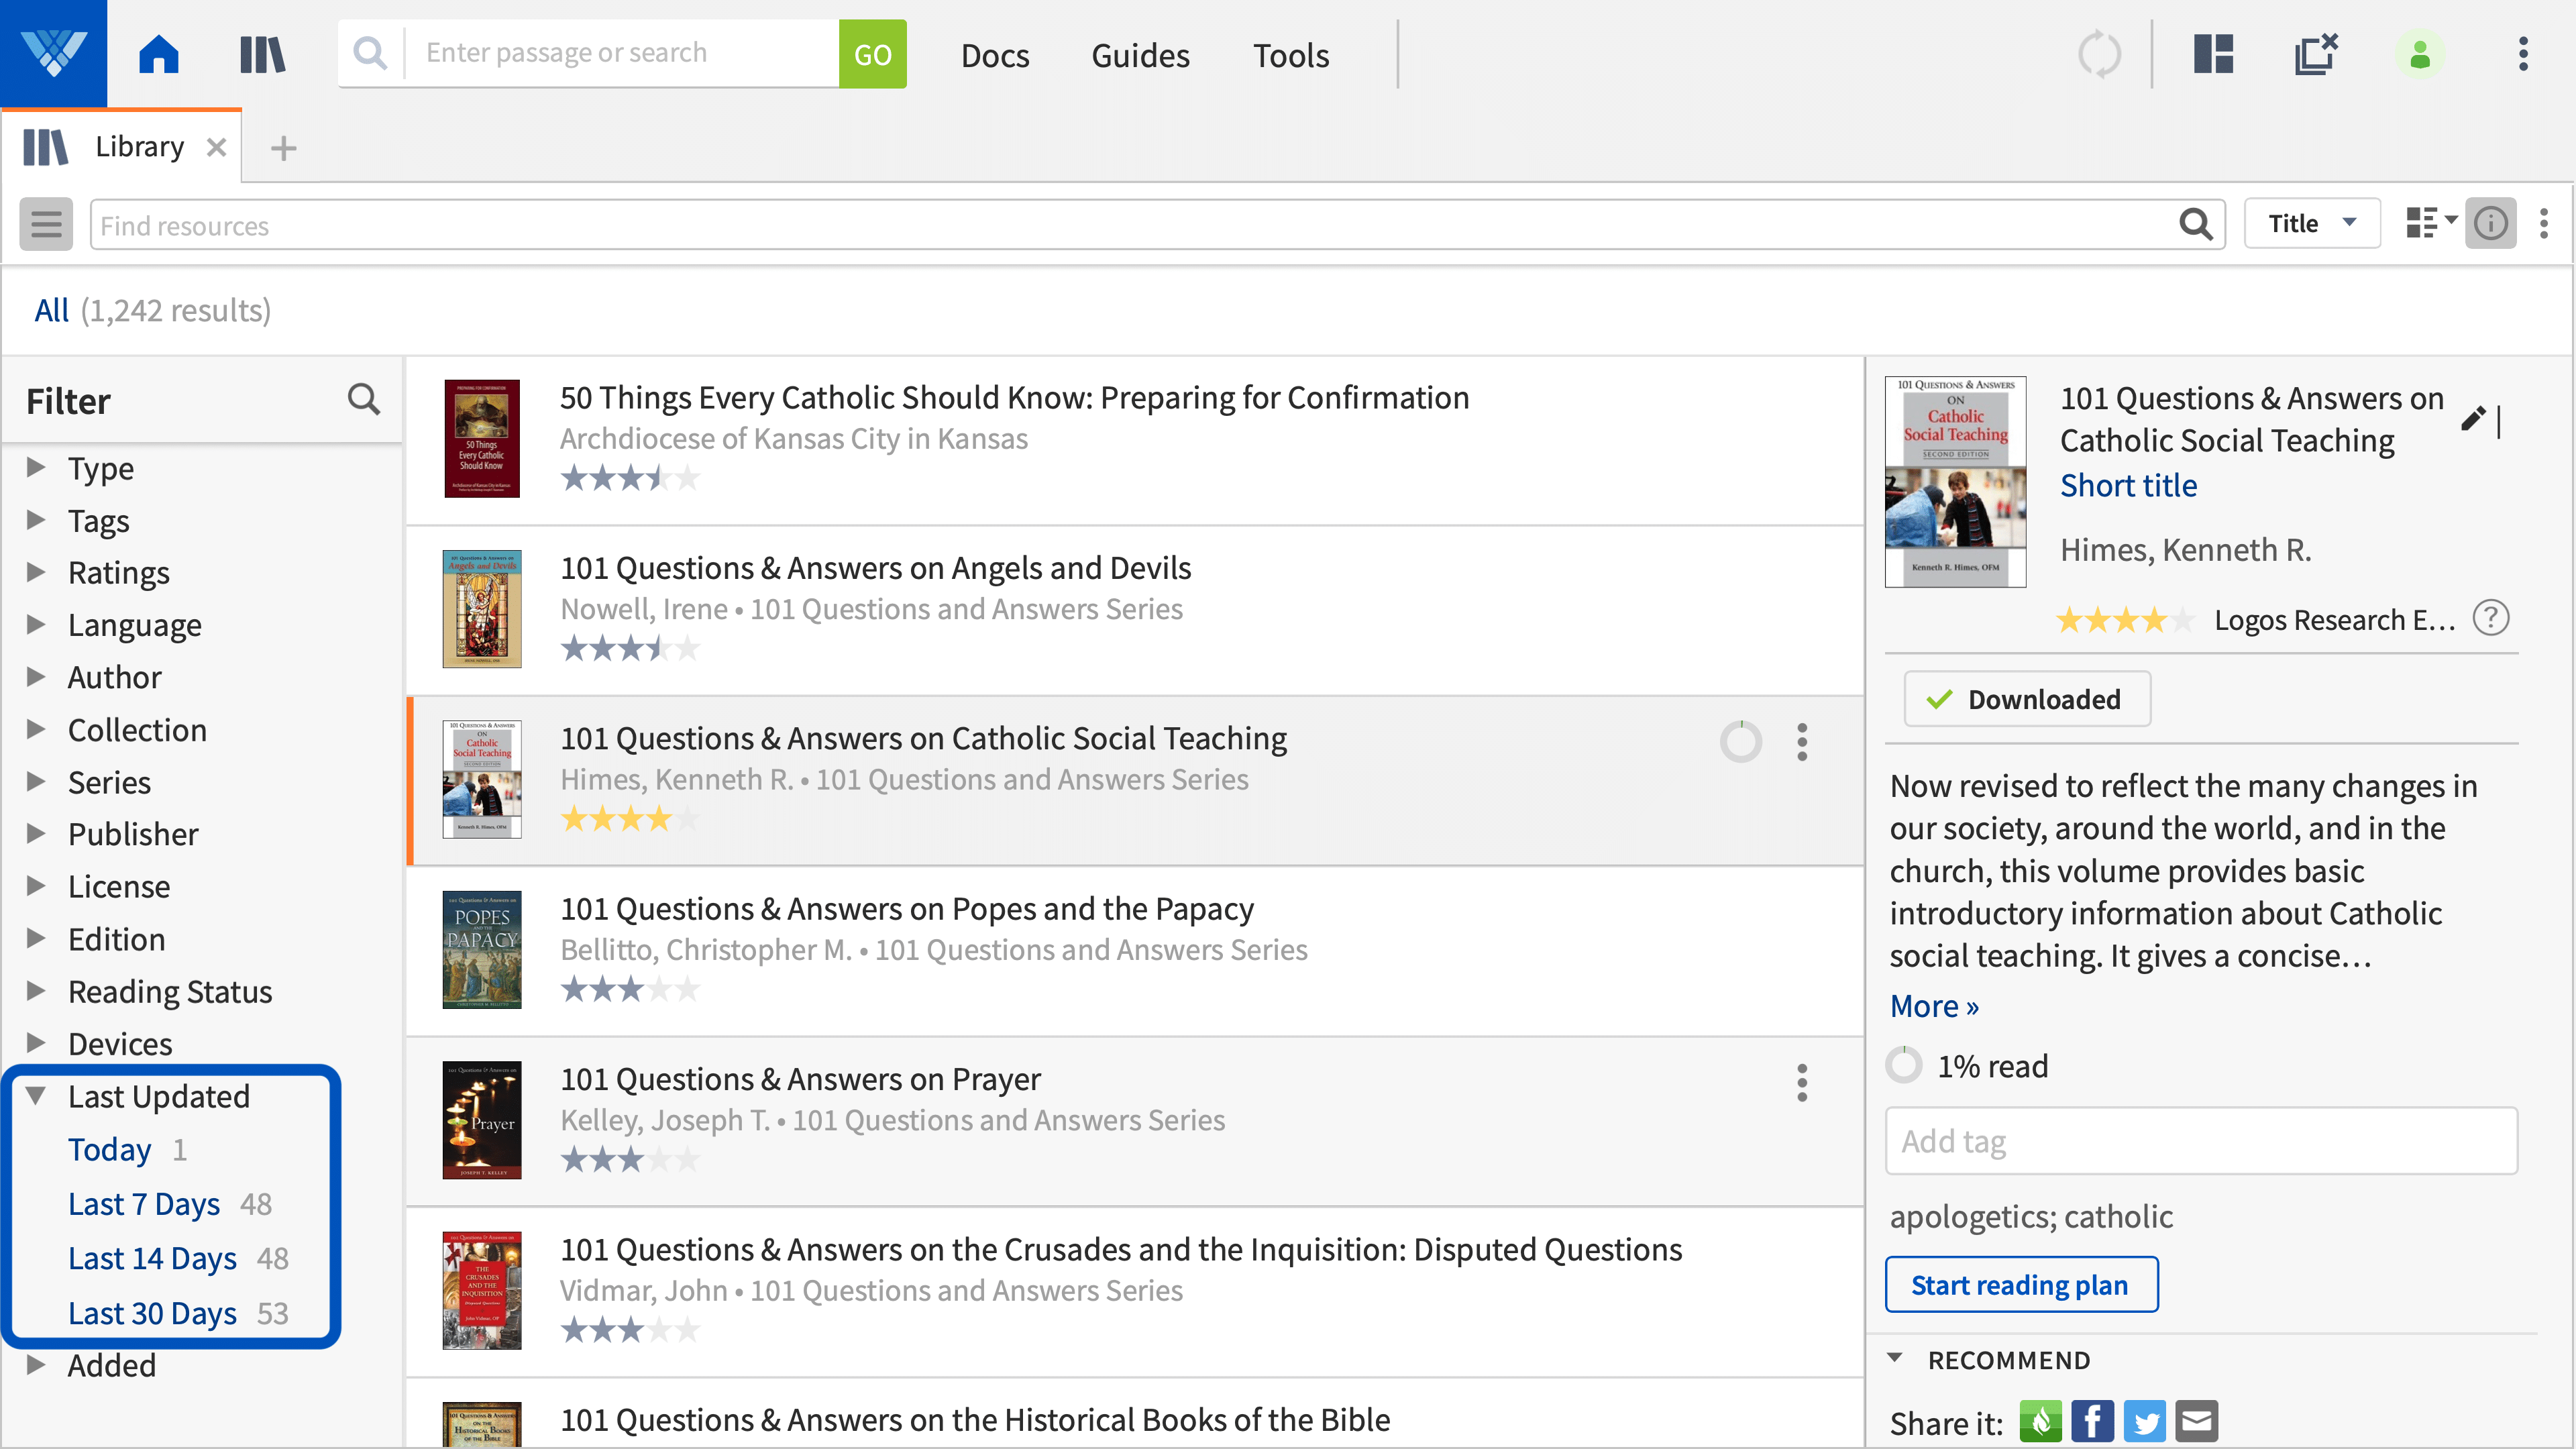
Task: Open the application kebab menu
Action: point(2523,54)
